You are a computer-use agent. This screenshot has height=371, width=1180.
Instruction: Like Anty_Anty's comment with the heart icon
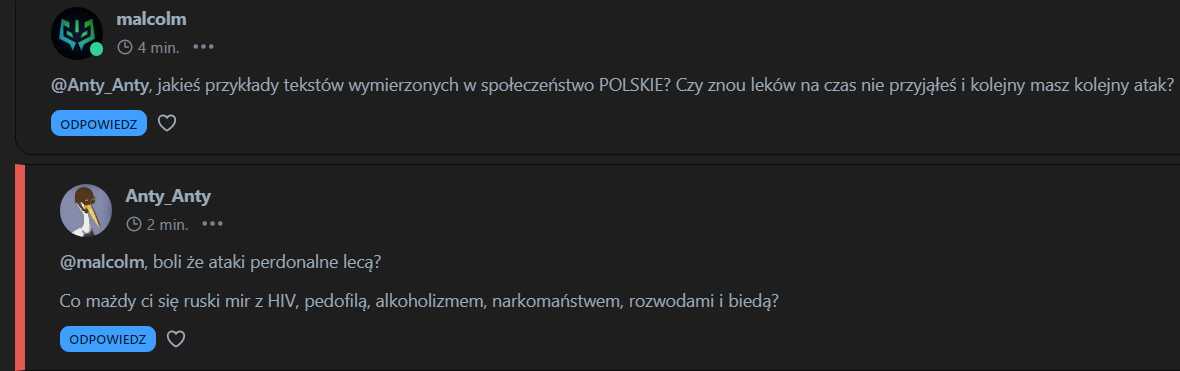coord(175,339)
